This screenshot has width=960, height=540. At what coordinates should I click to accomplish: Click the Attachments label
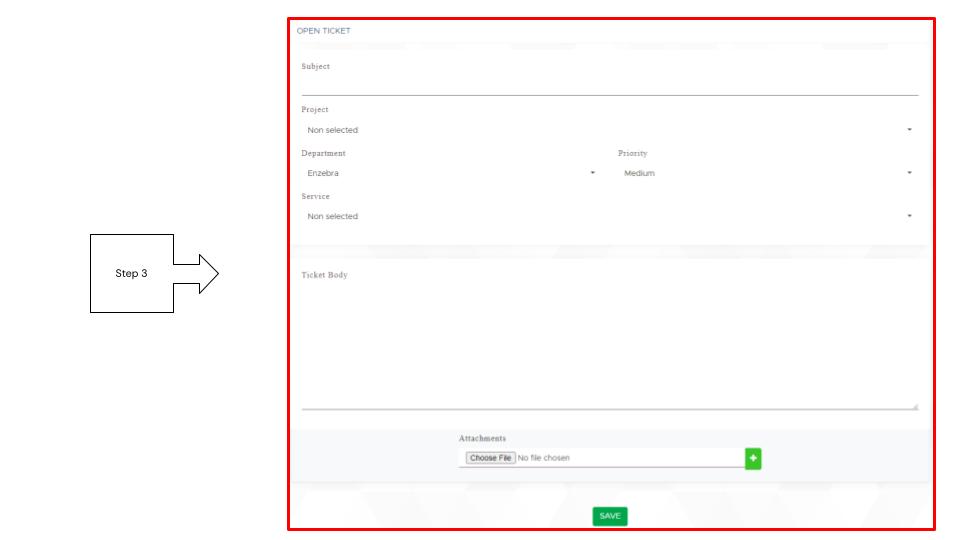(482, 438)
